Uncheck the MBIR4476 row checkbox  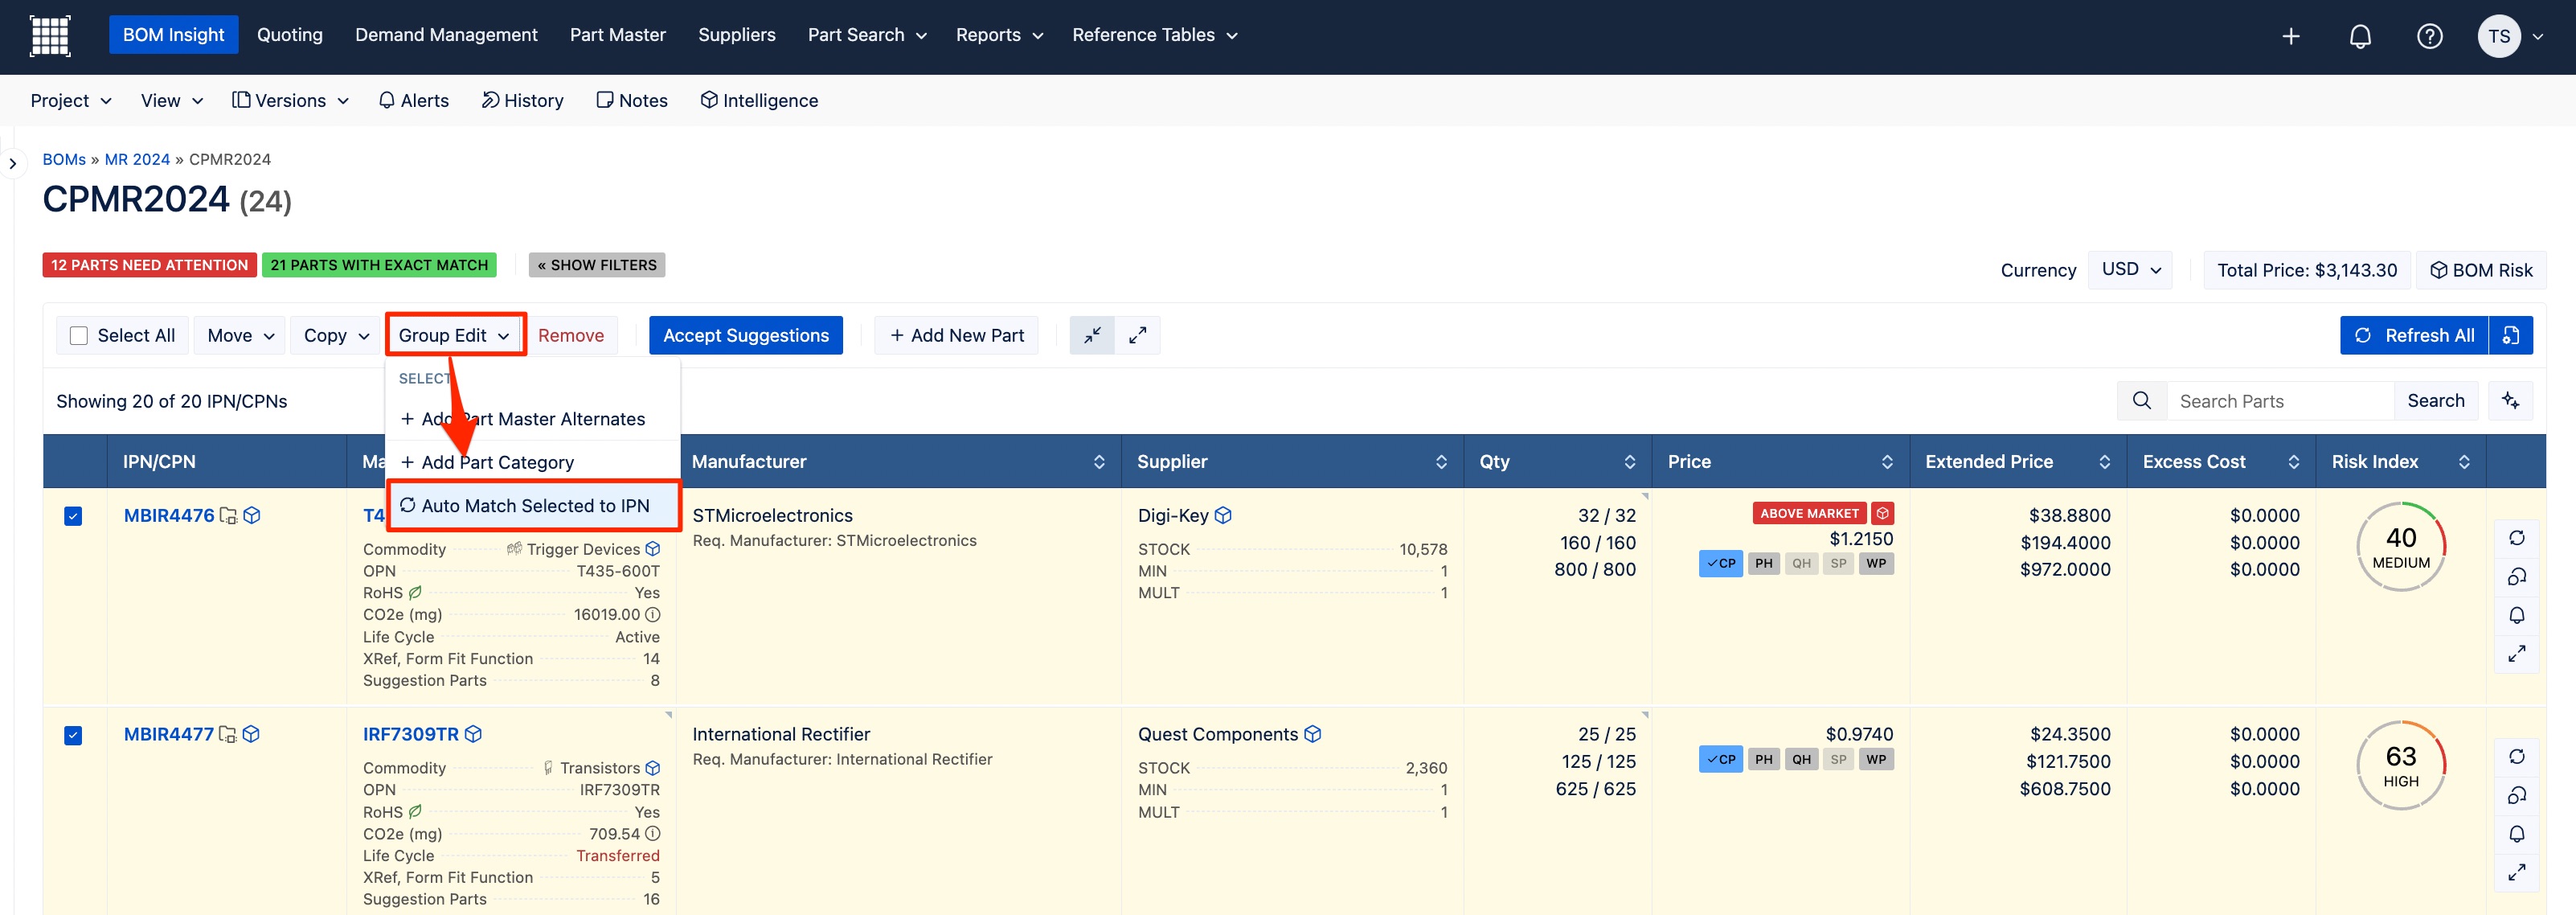point(73,516)
